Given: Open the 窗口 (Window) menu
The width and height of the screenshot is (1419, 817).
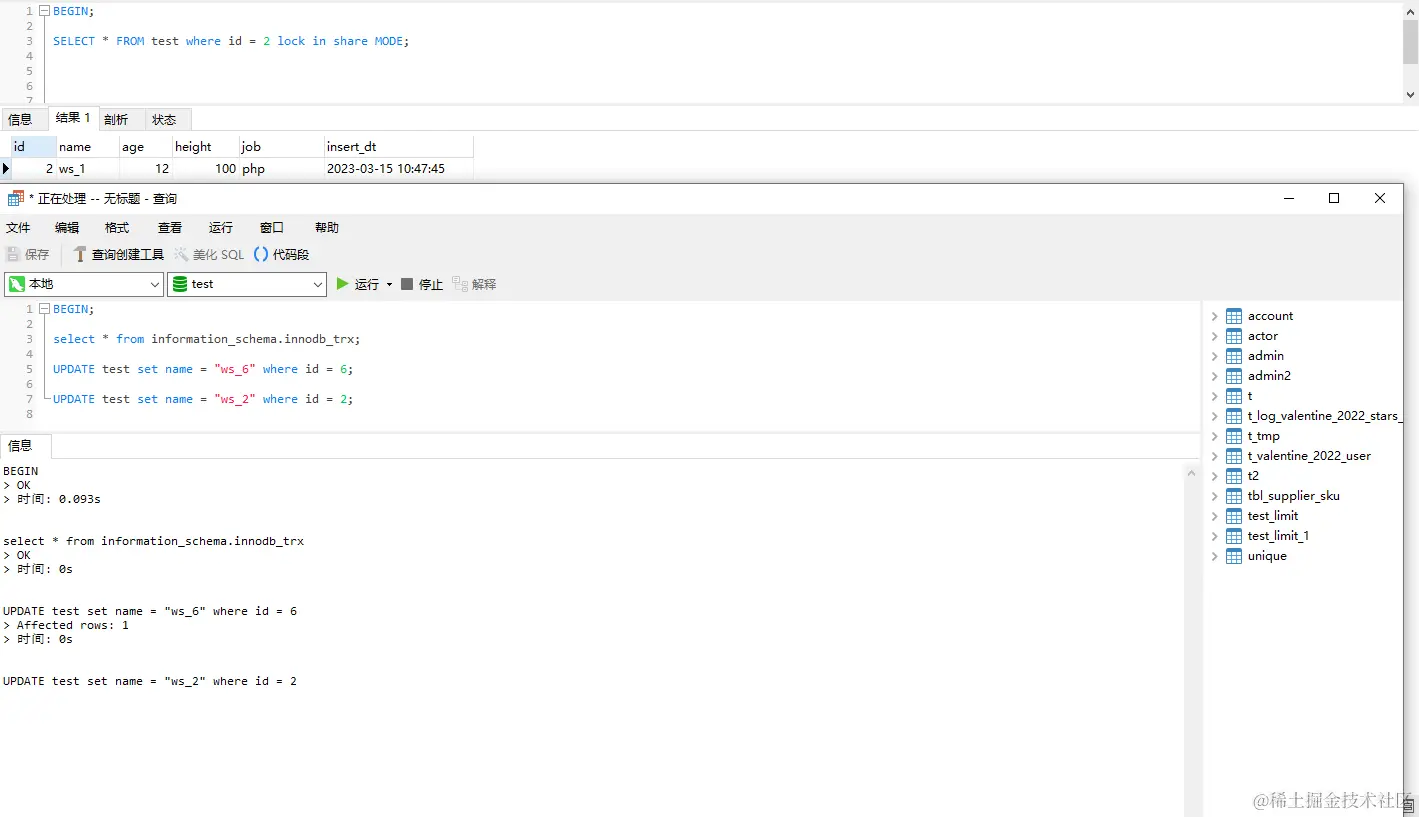Looking at the screenshot, I should pos(272,228).
